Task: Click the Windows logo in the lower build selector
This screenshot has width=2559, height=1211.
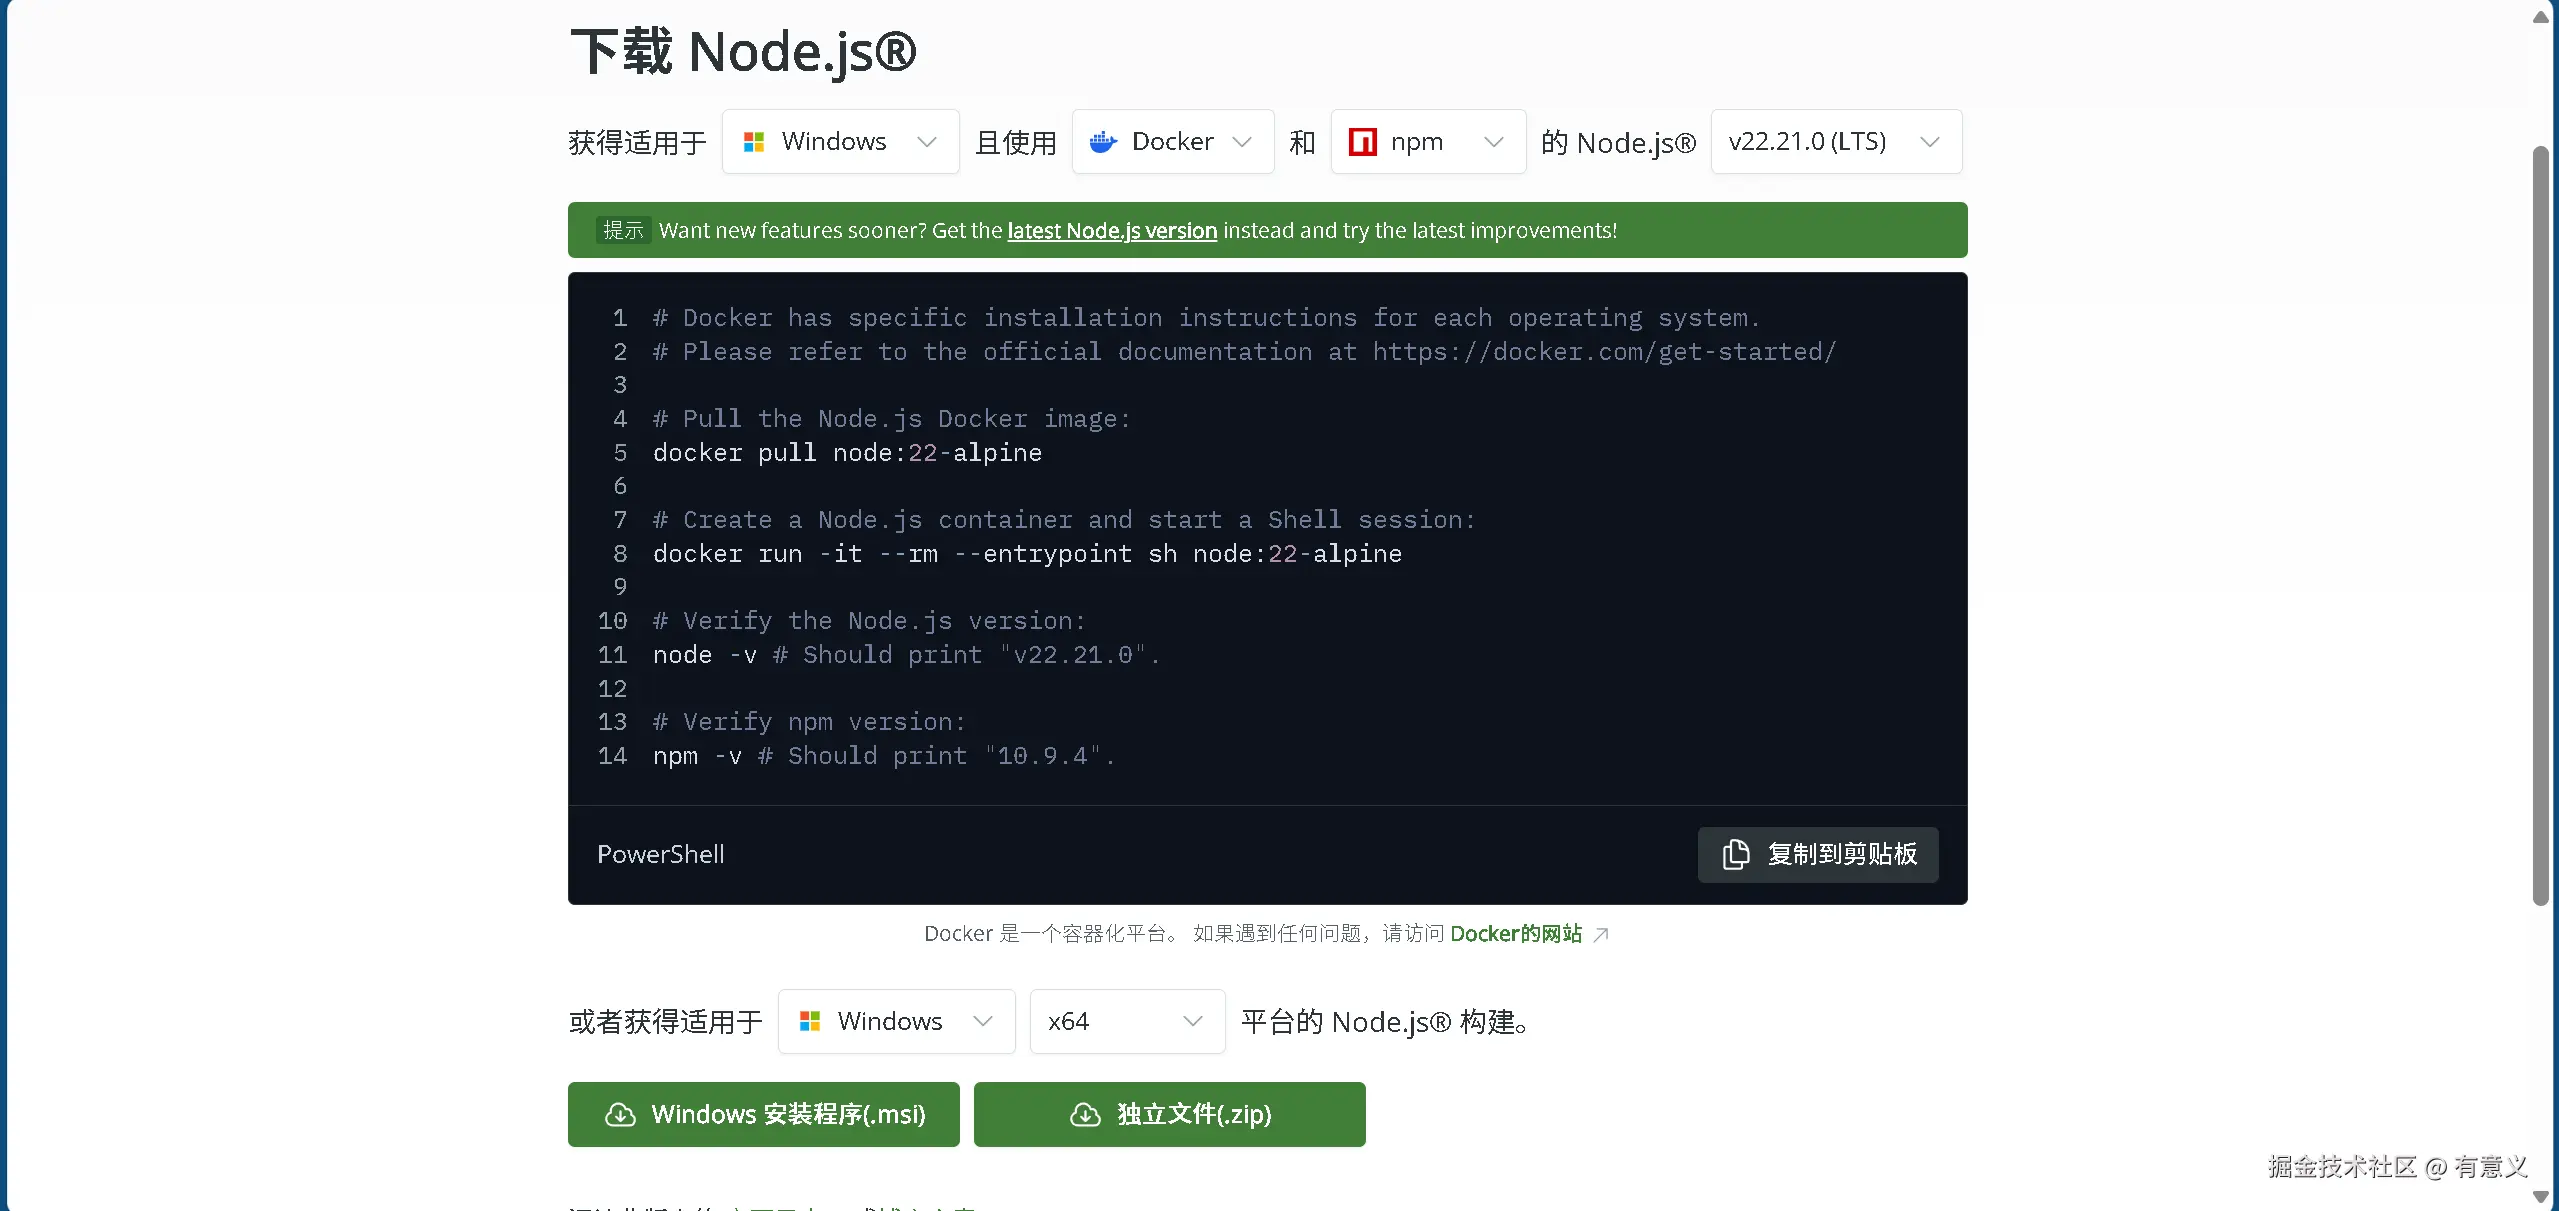Action: click(x=810, y=1021)
